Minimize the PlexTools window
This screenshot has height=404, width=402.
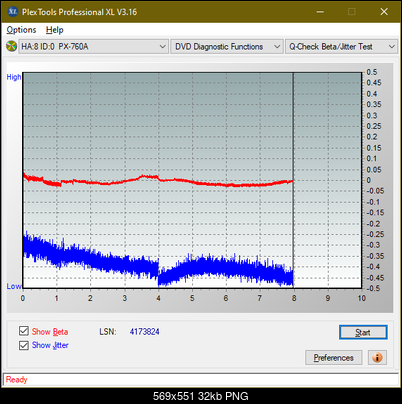click(x=320, y=12)
